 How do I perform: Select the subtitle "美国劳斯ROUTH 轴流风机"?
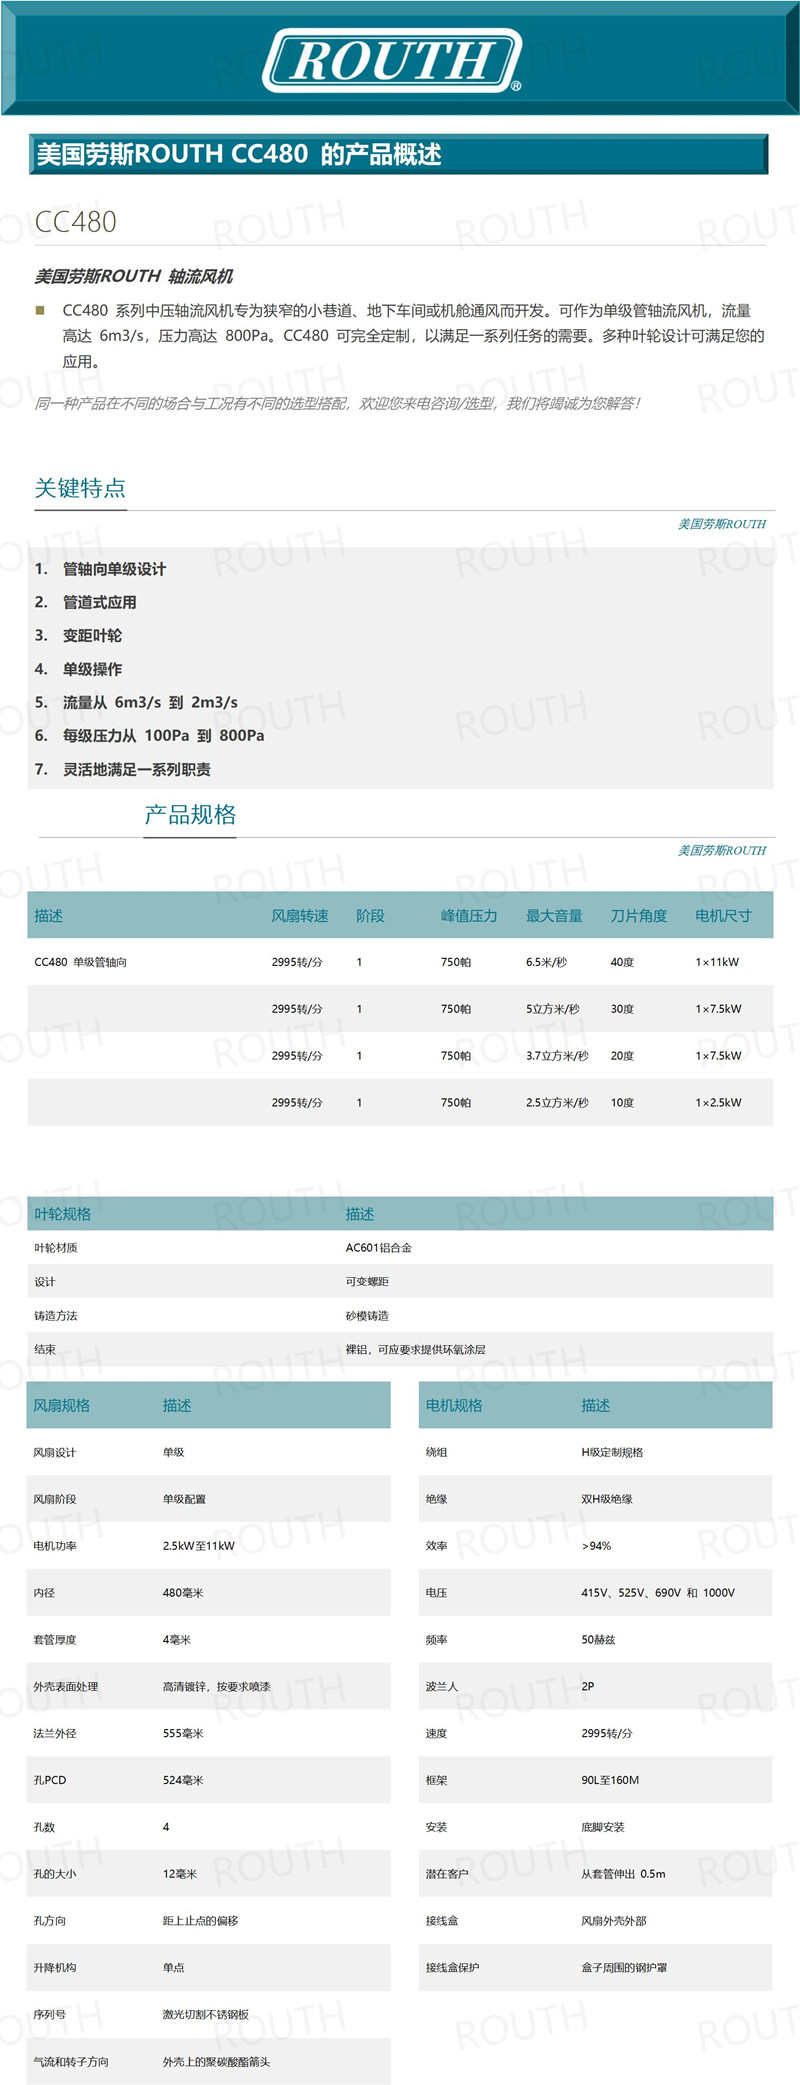(133, 276)
